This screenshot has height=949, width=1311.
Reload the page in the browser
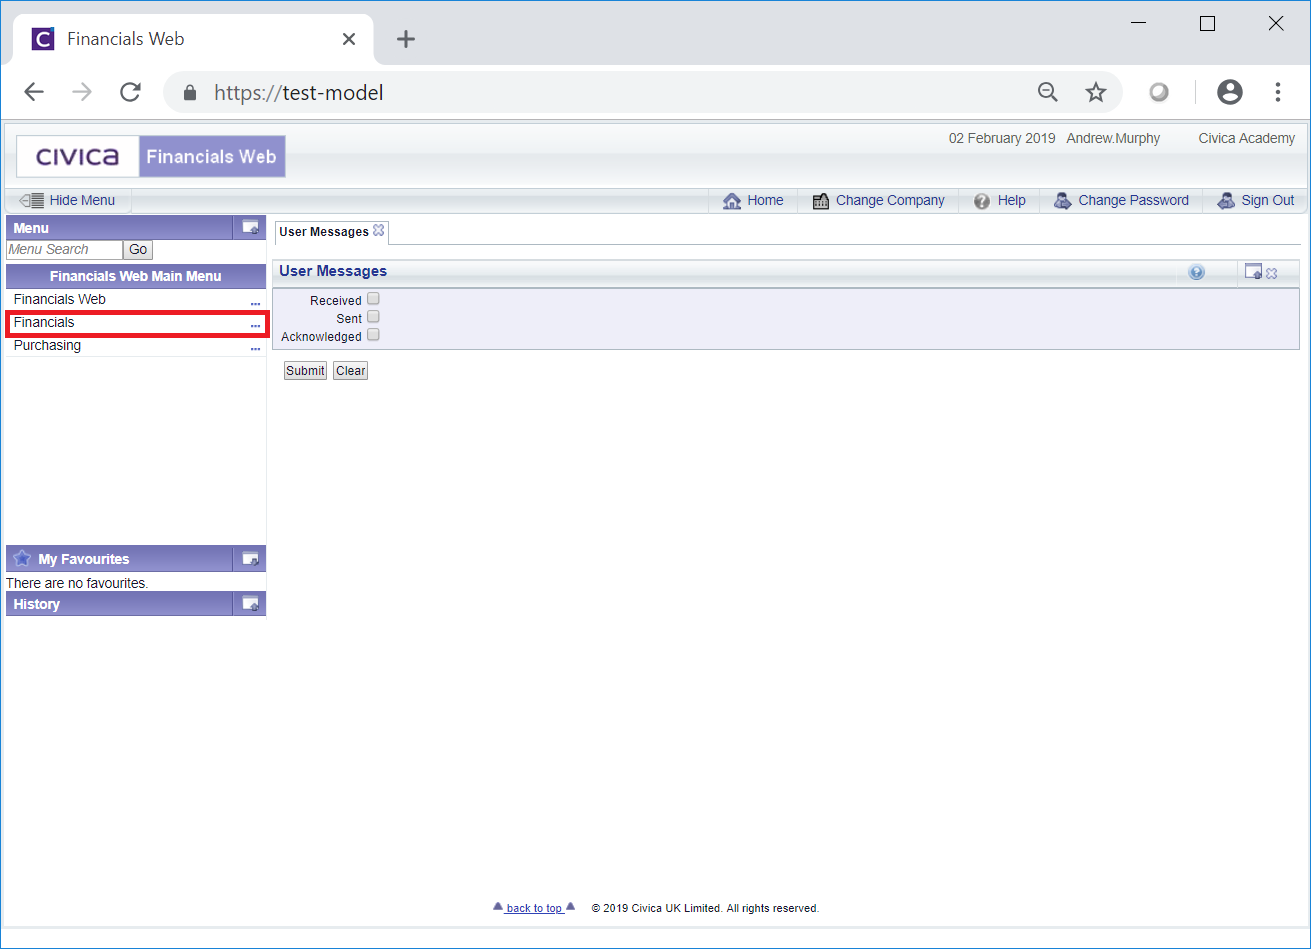click(130, 93)
